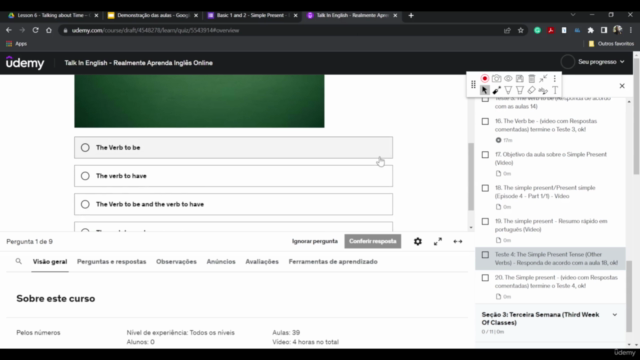640x360 pixels.
Task: Expand Seção 3 Terceira Semana section
Action: (x=550, y=322)
